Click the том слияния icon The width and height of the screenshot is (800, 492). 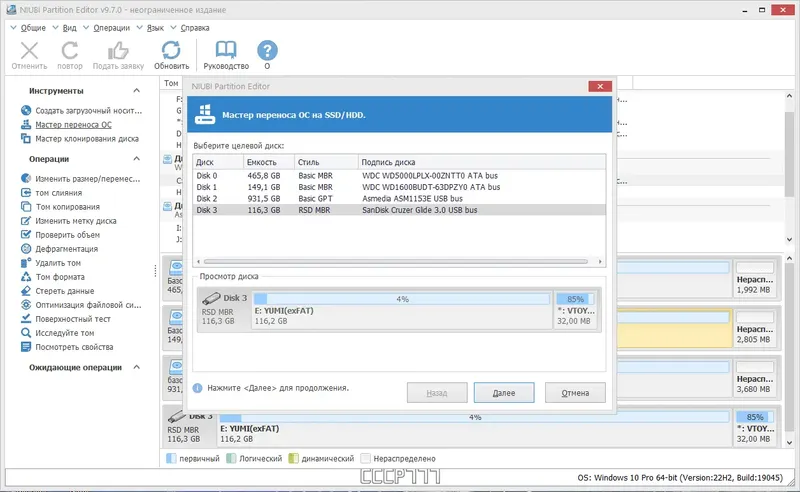click(26, 192)
